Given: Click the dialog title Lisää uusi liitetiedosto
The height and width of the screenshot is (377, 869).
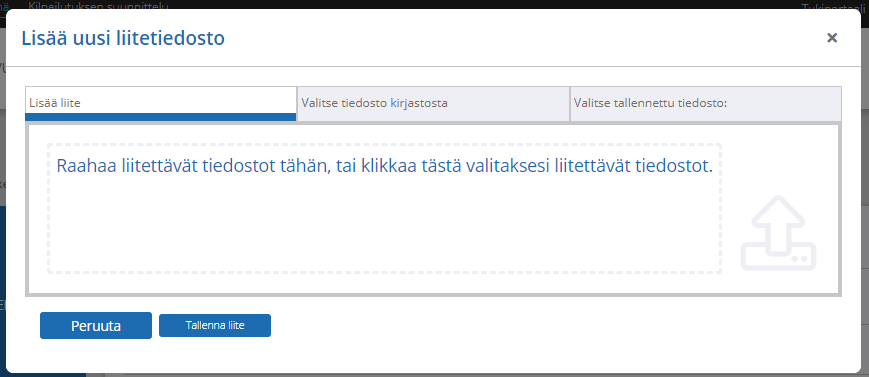Looking at the screenshot, I should (x=123, y=38).
